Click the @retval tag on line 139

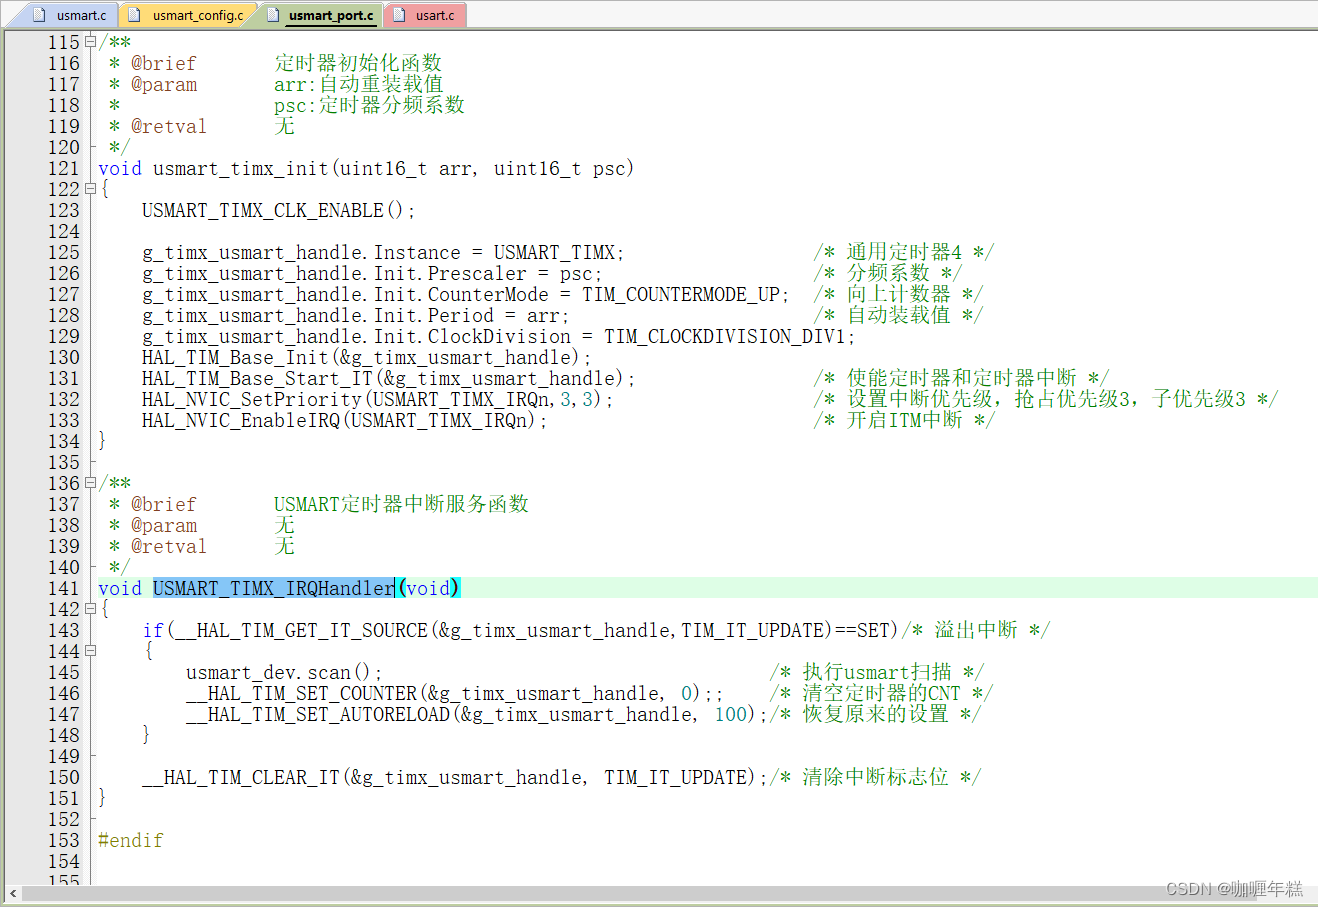(x=169, y=546)
